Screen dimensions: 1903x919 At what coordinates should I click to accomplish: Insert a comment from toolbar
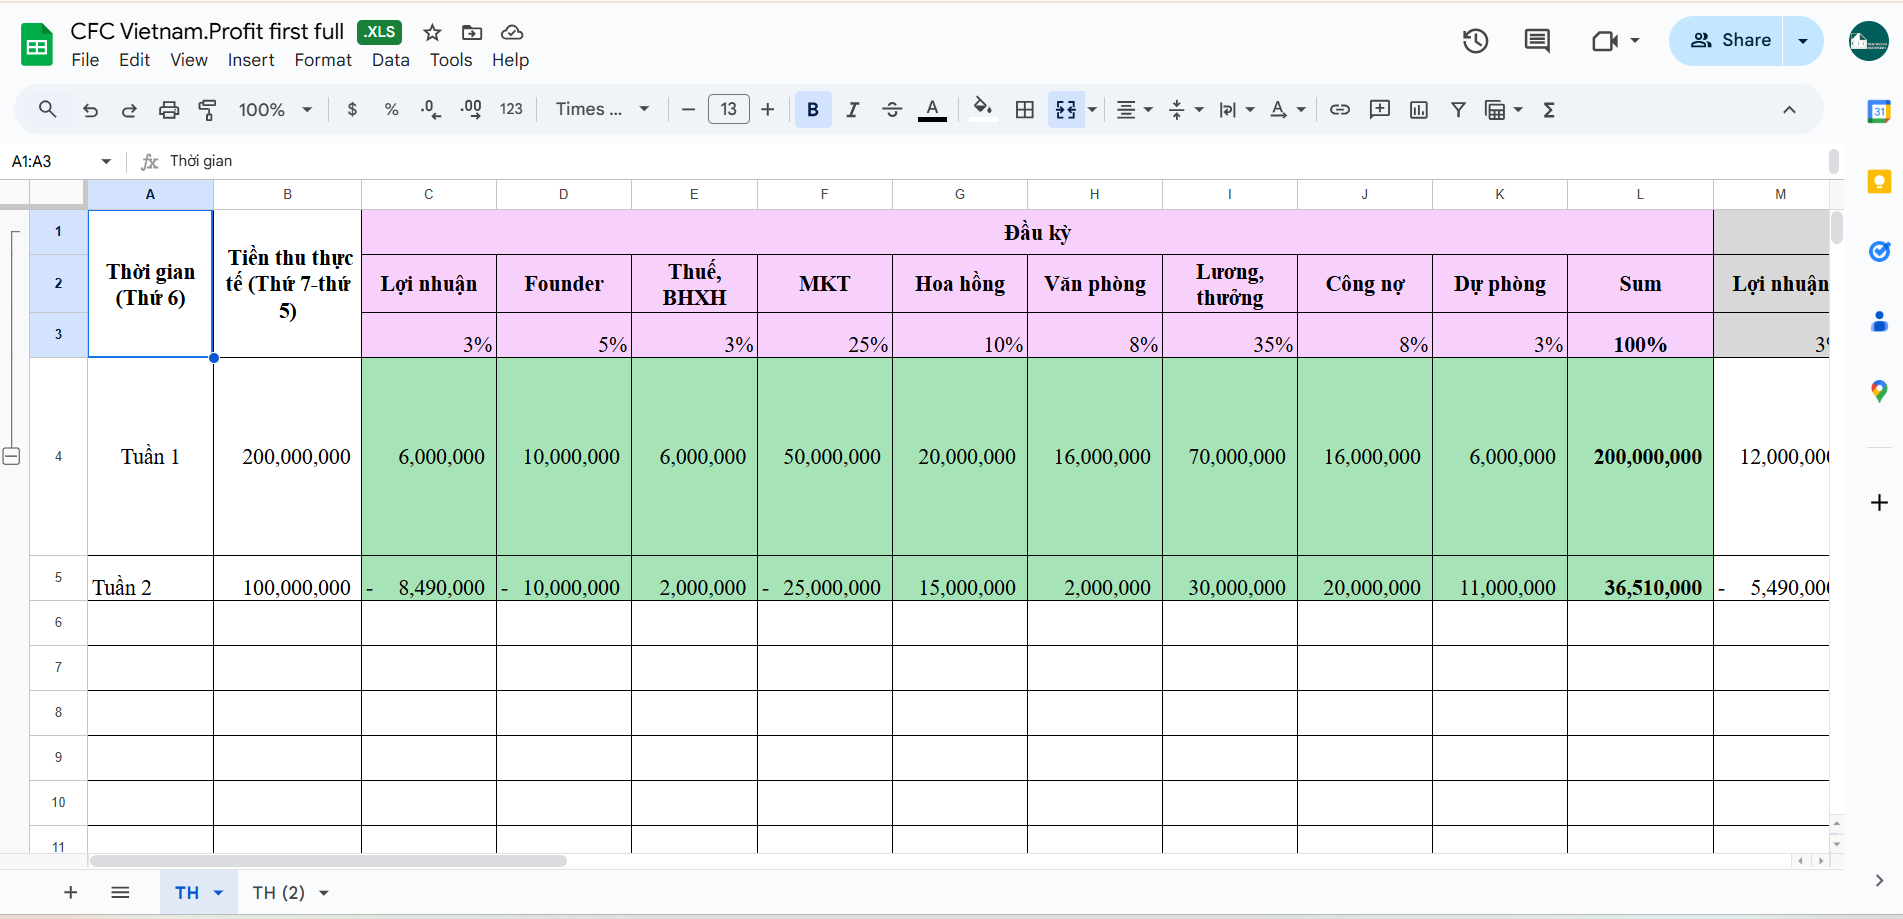point(1380,110)
